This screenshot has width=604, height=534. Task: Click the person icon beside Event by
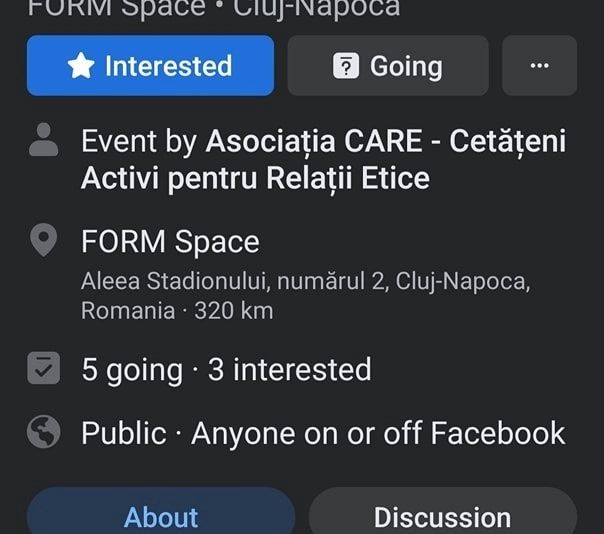(x=44, y=139)
